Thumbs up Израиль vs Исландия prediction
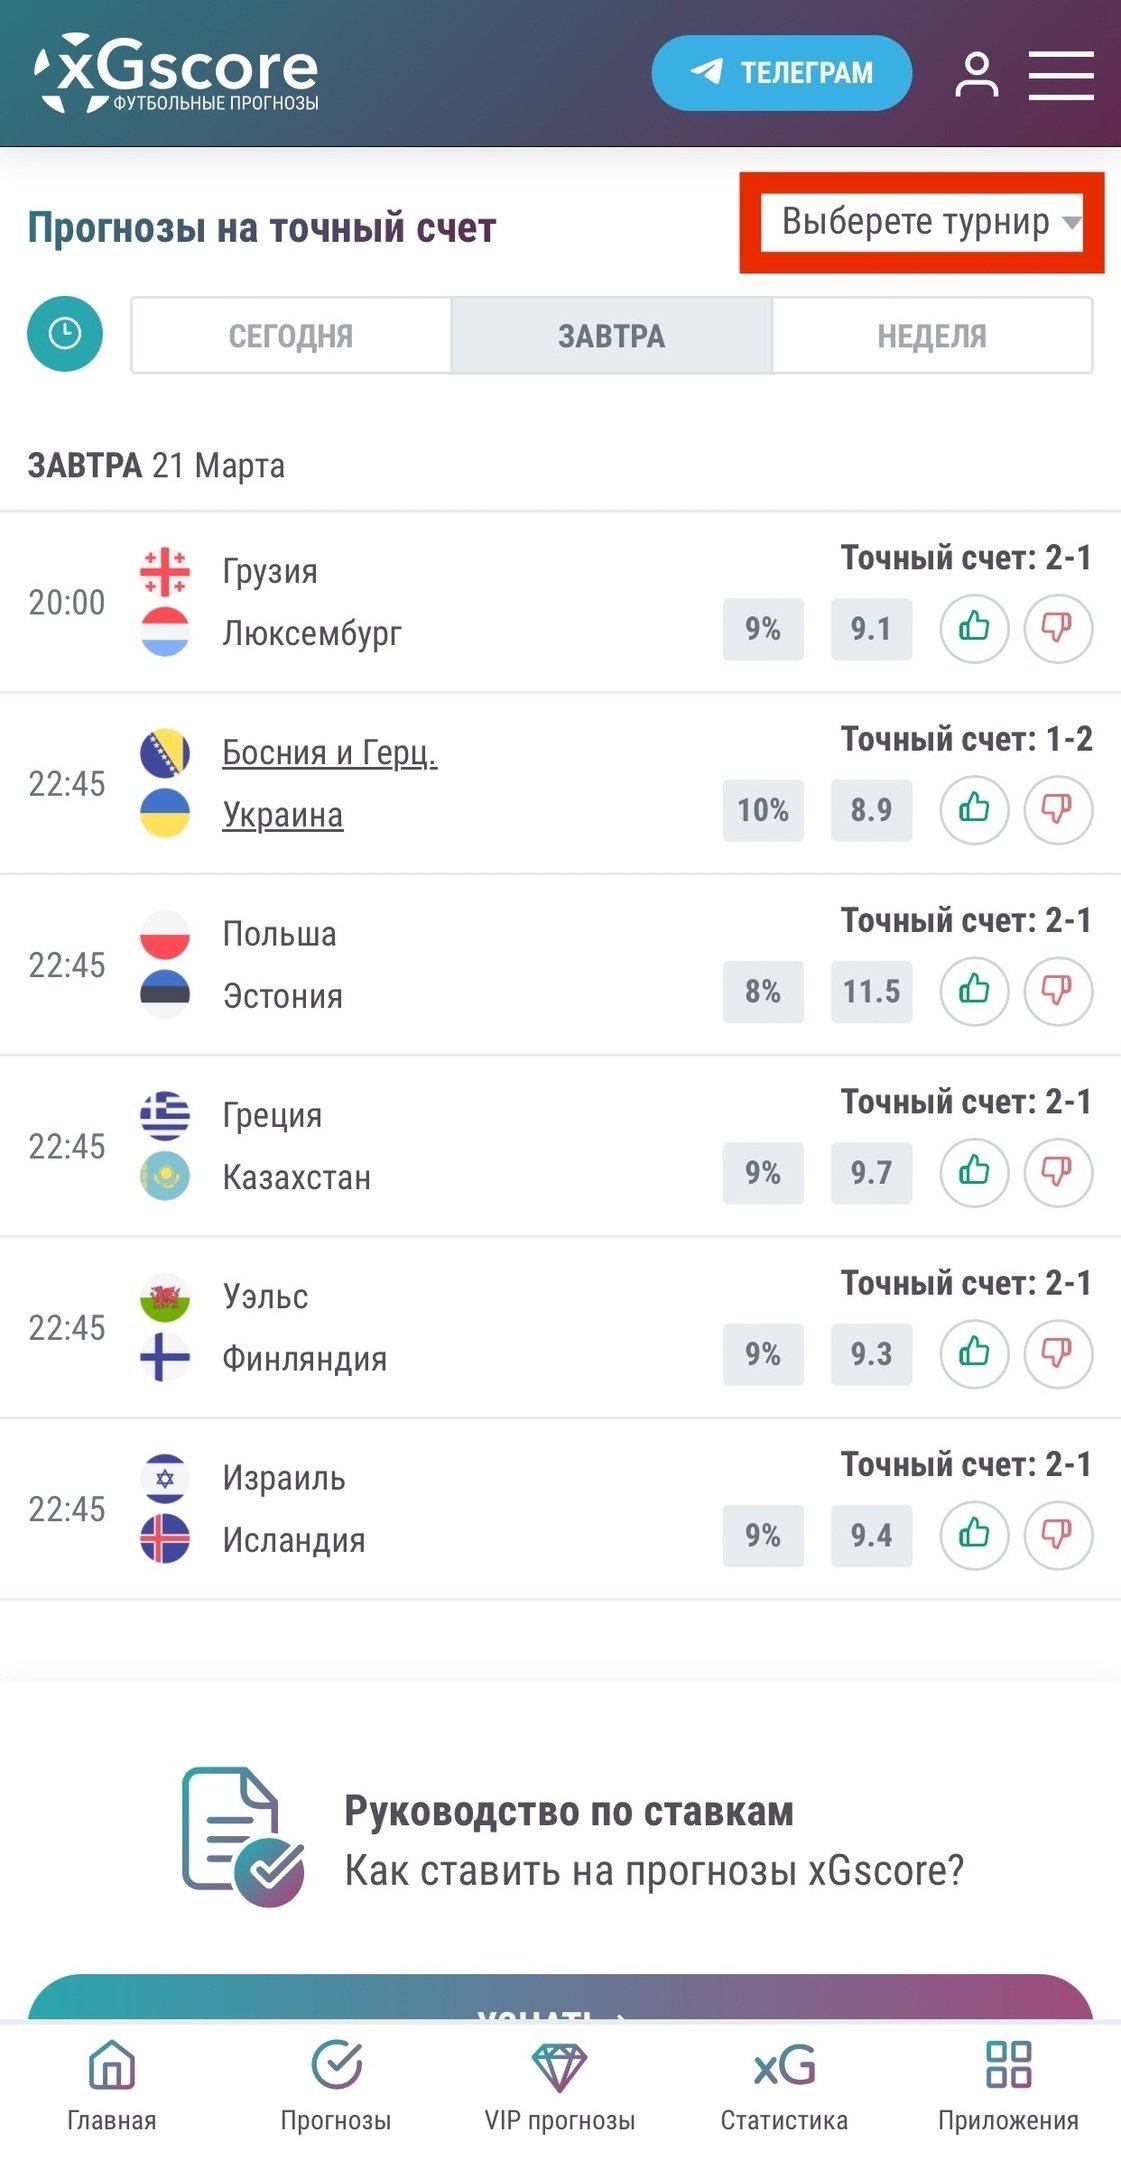 [974, 1534]
